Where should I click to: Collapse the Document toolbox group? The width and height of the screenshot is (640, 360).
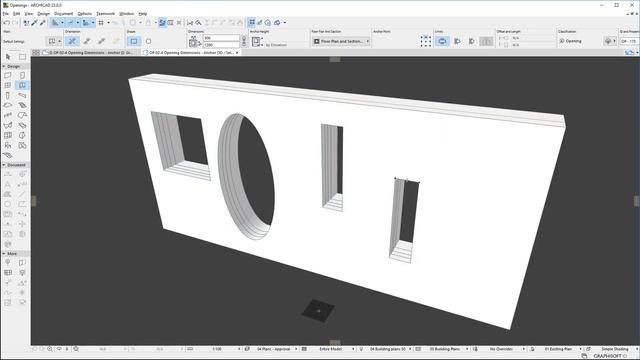click(x=4, y=165)
